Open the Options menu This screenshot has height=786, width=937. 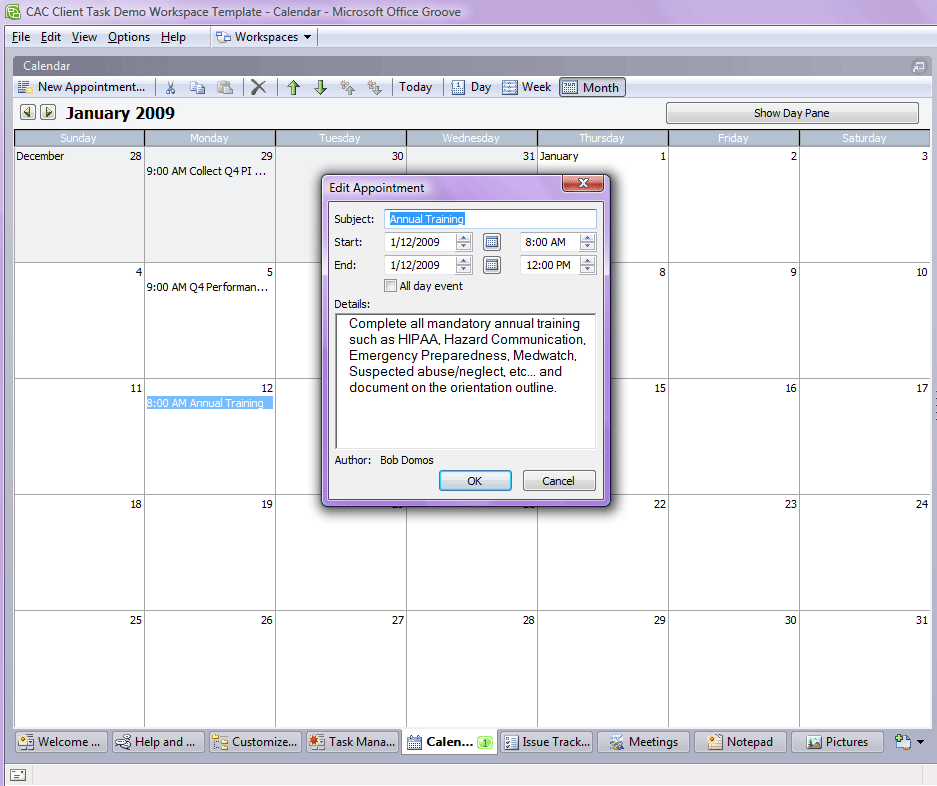pos(128,37)
